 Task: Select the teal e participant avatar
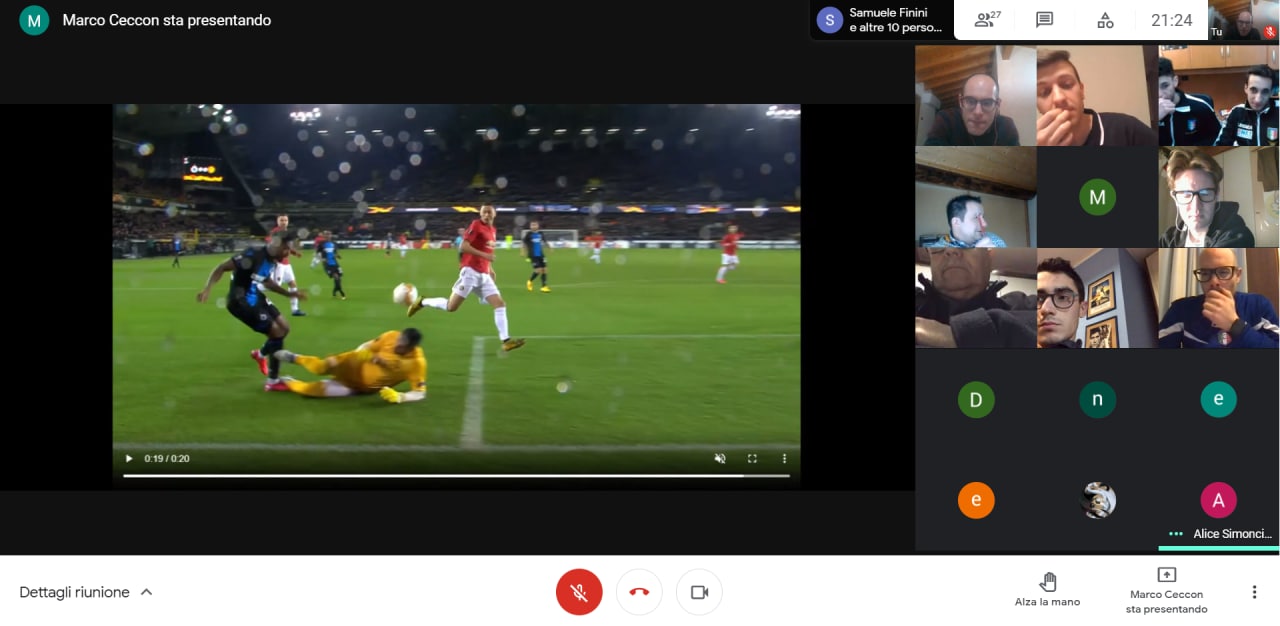coord(1218,400)
